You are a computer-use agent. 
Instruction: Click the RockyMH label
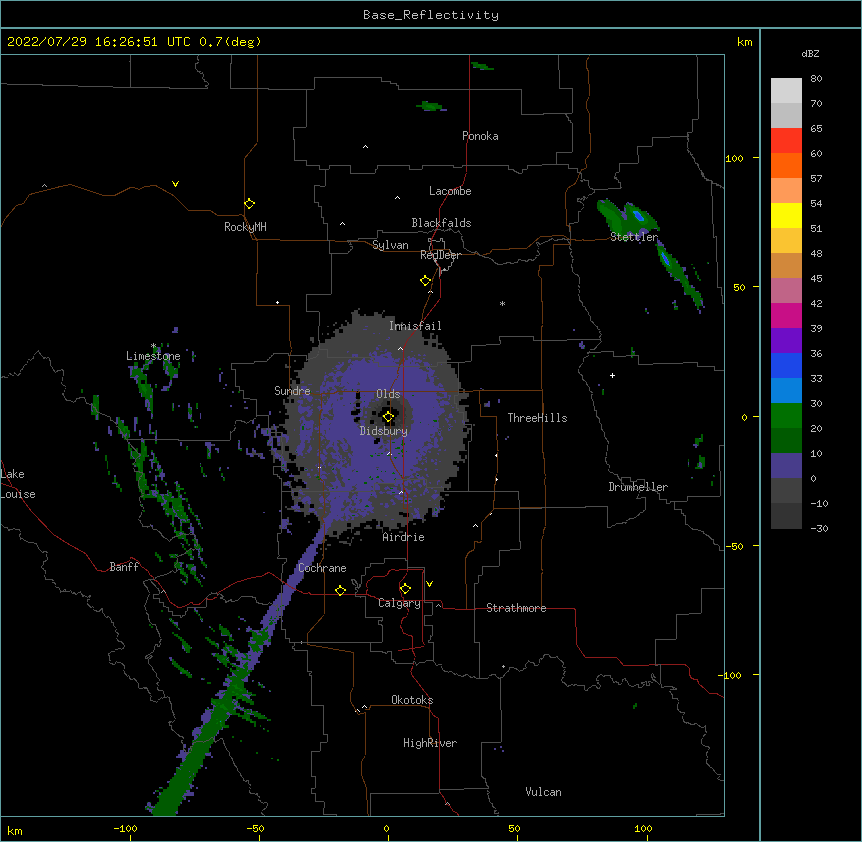click(x=245, y=227)
